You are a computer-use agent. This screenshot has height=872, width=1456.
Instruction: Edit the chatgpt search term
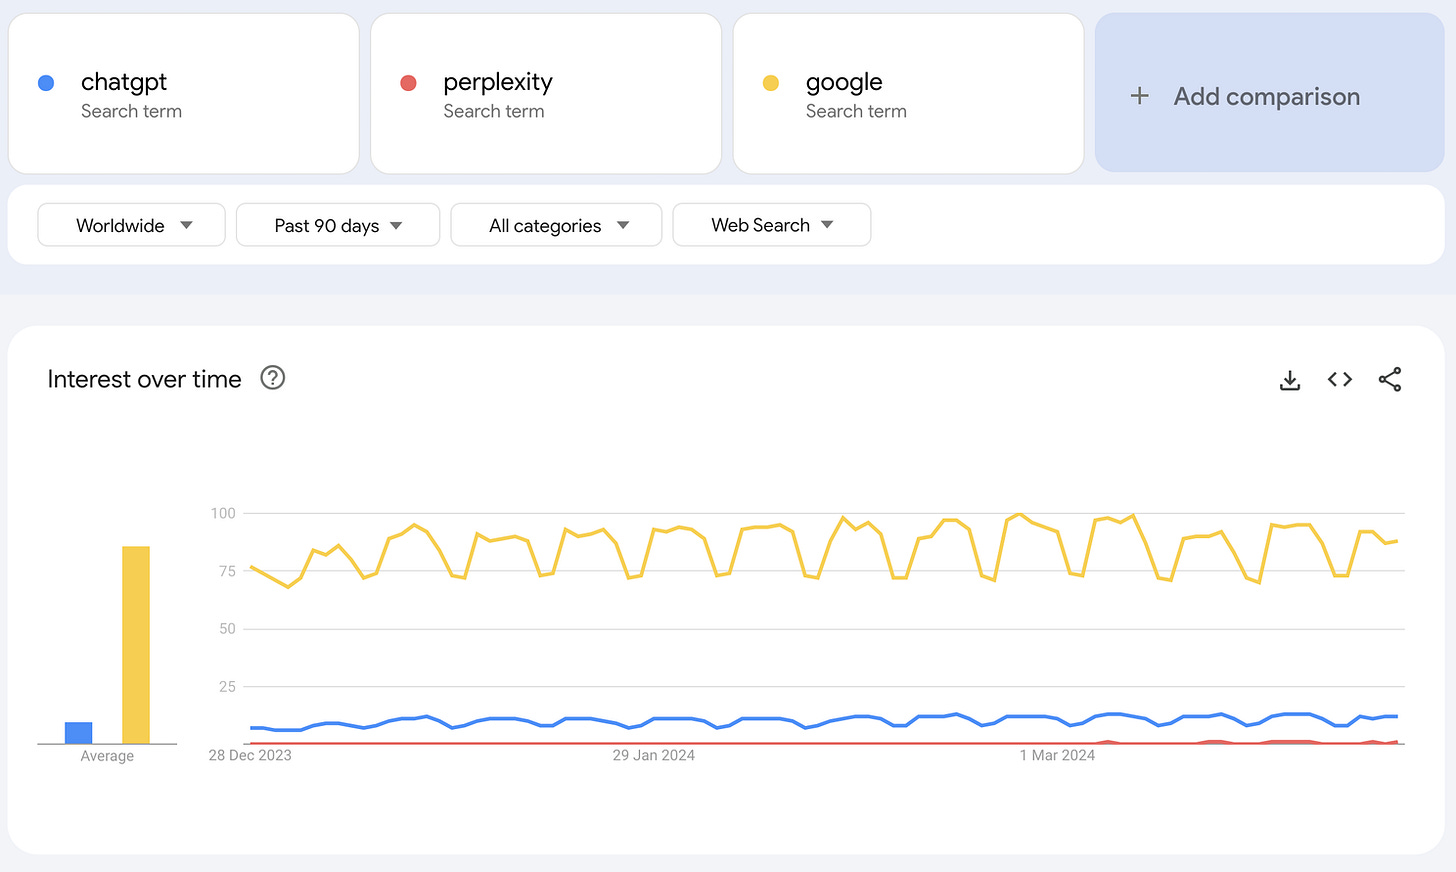pos(124,82)
